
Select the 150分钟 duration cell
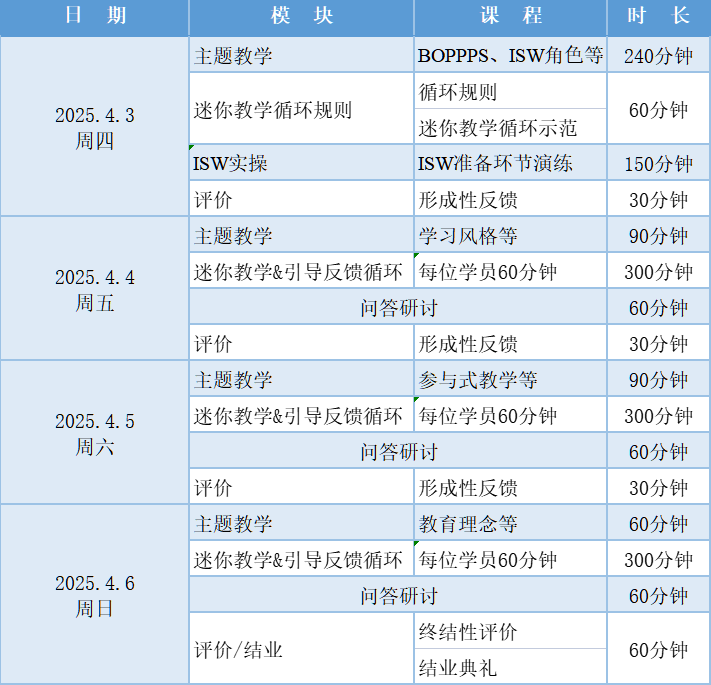pos(659,162)
